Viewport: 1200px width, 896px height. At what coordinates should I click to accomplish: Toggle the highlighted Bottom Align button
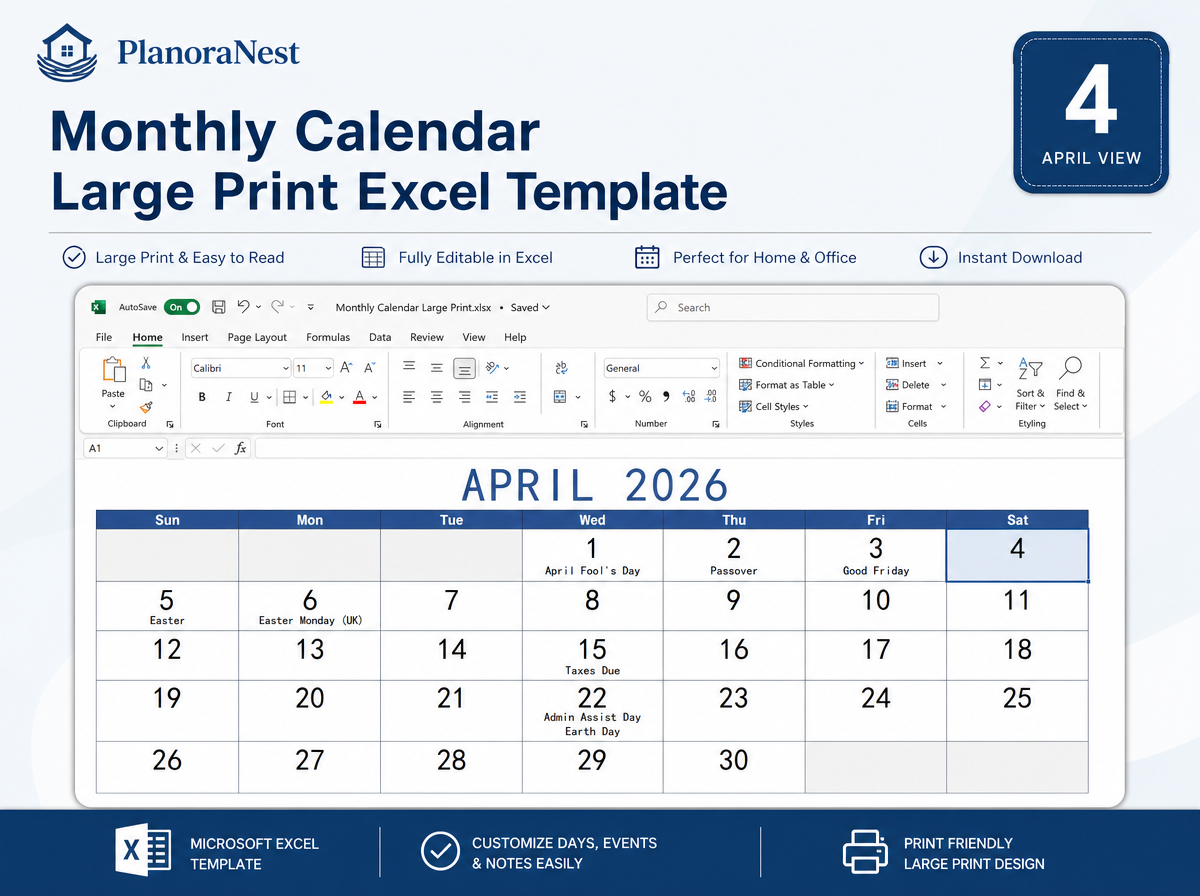[x=464, y=369]
